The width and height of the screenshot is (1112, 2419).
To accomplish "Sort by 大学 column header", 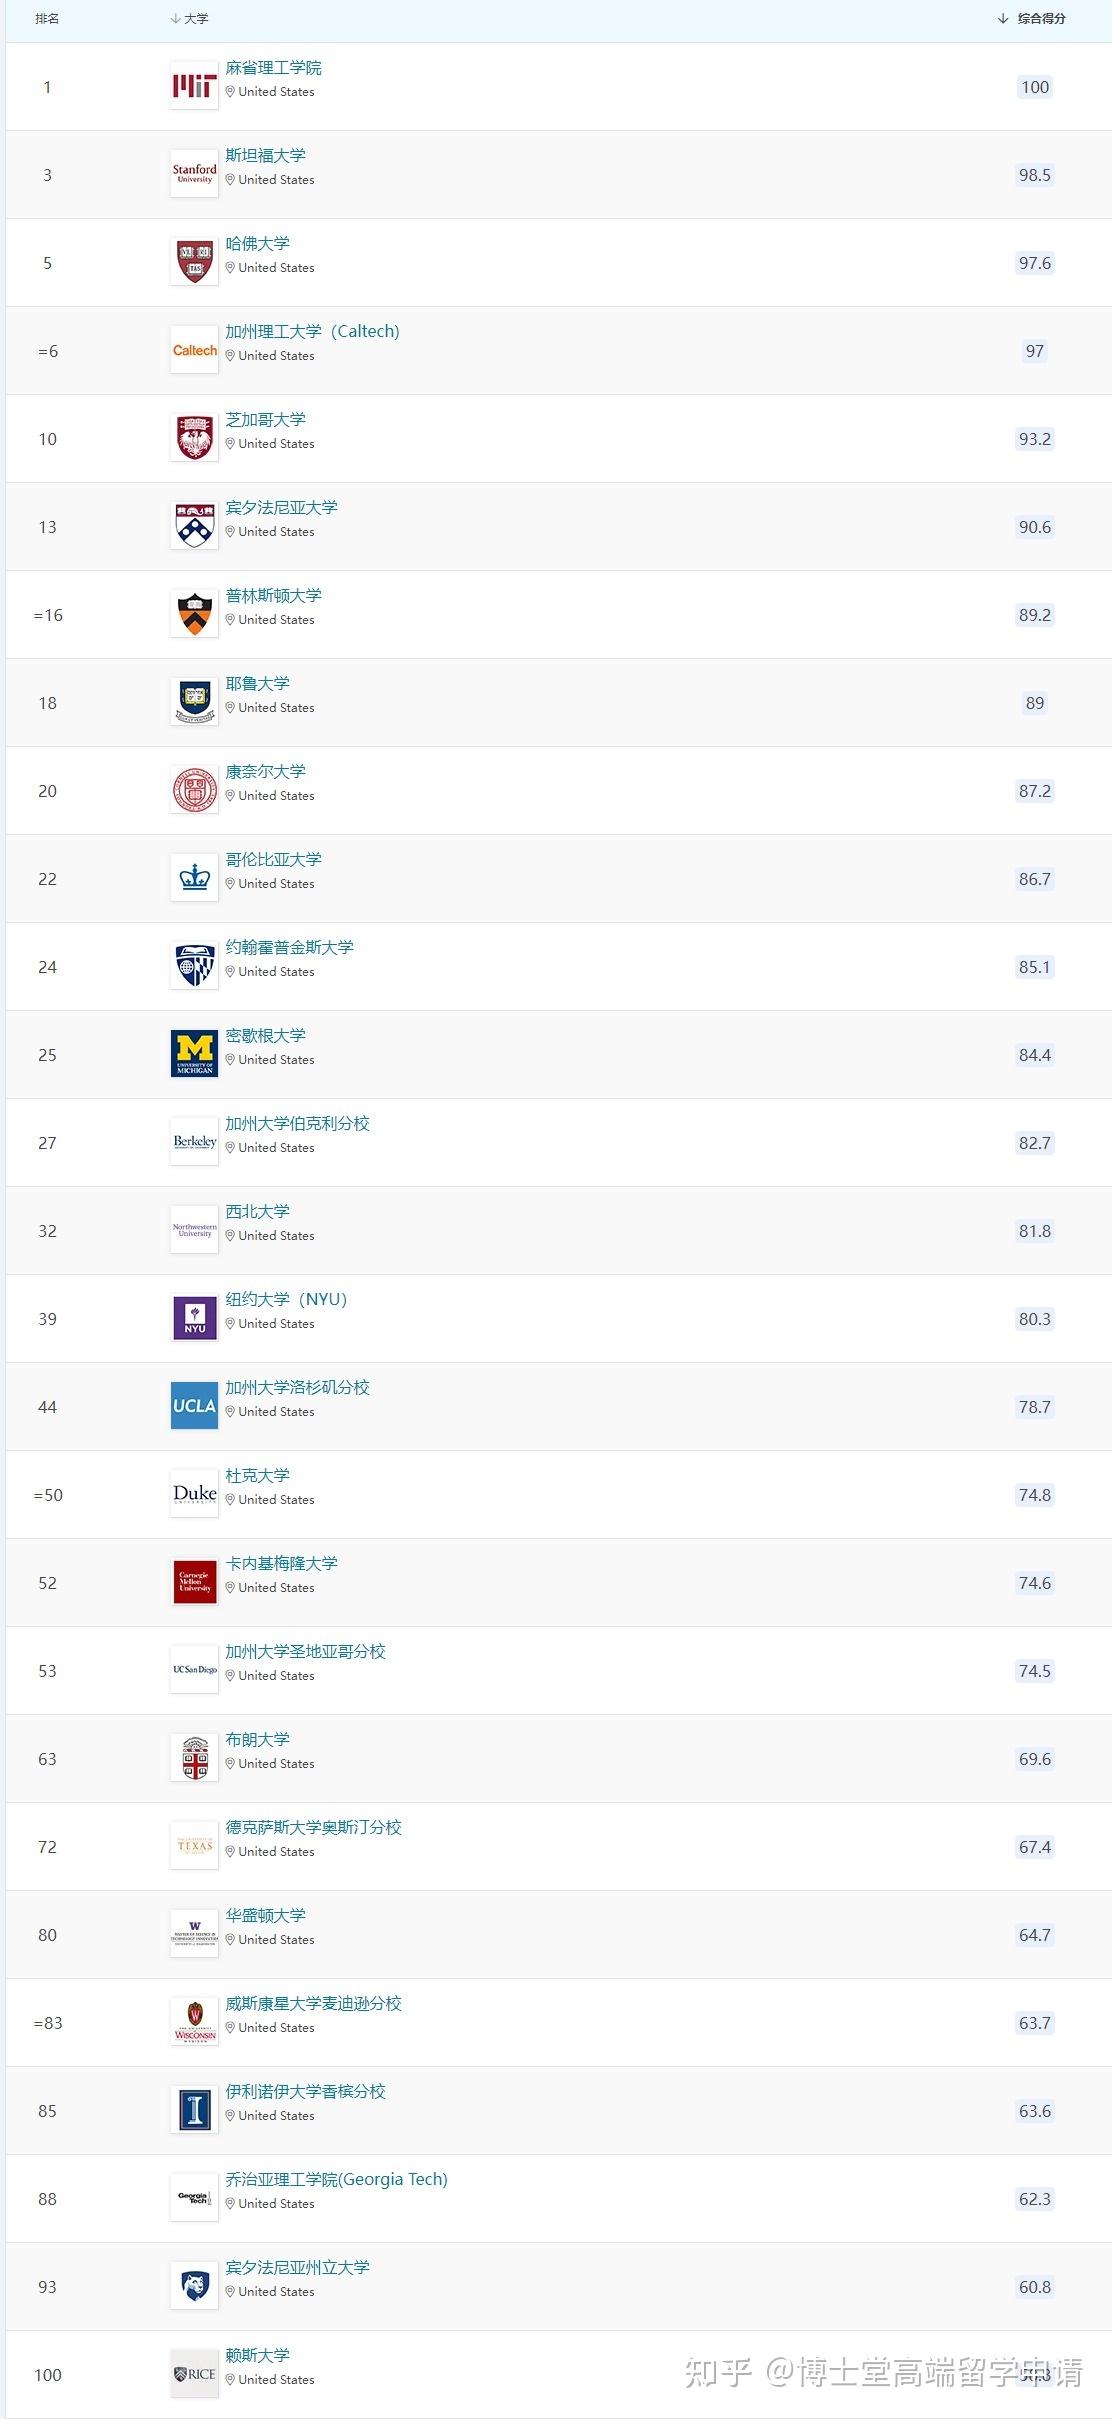I will pyautogui.click(x=196, y=19).
